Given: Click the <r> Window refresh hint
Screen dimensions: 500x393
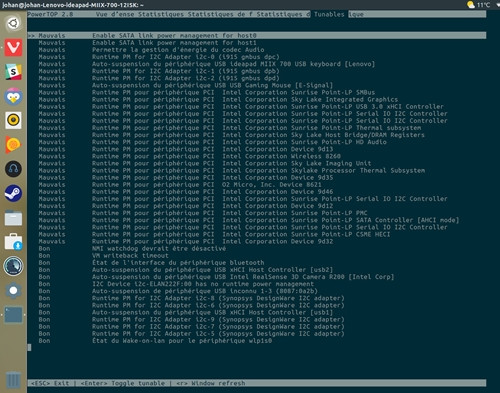Looking at the screenshot, I should (x=210, y=383).
